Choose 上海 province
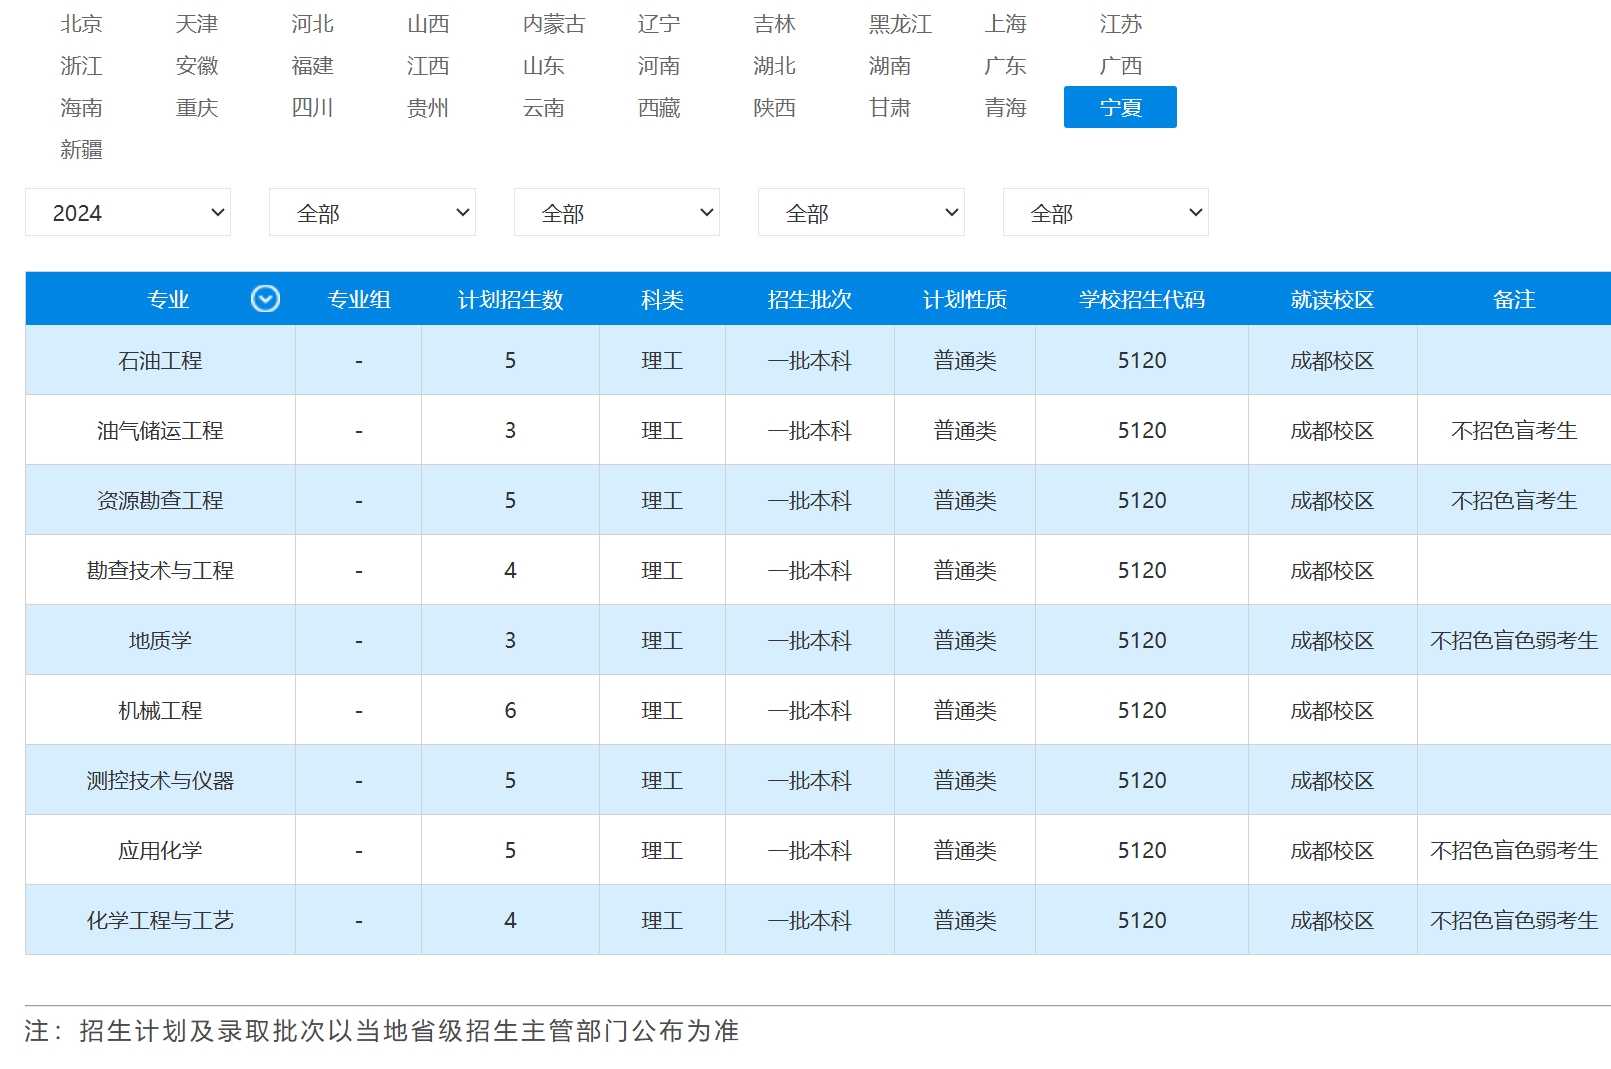 1006,24
